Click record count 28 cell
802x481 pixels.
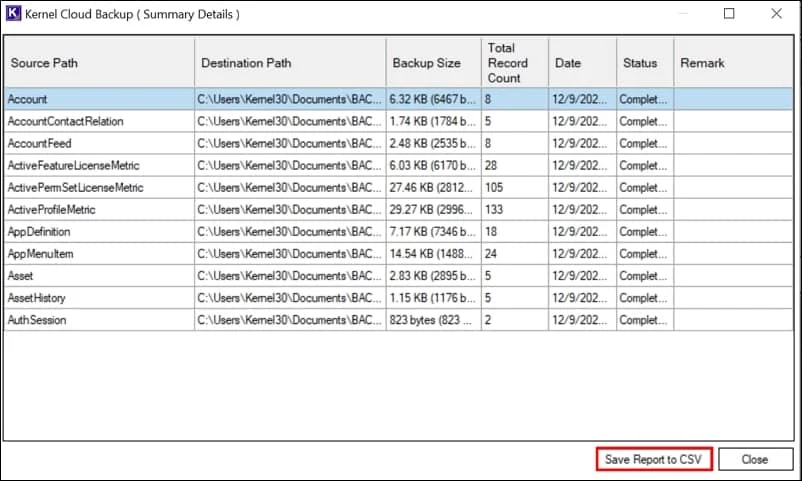click(x=515, y=165)
